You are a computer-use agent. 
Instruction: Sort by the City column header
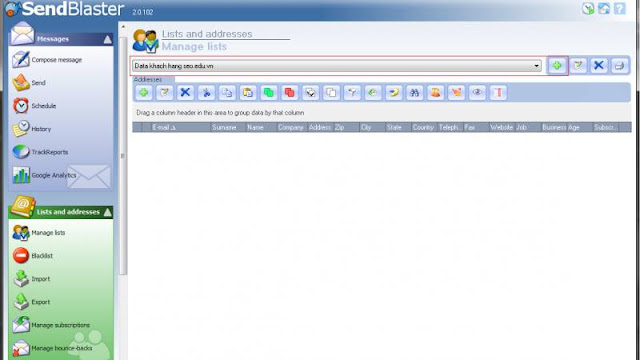pyautogui.click(x=372, y=127)
